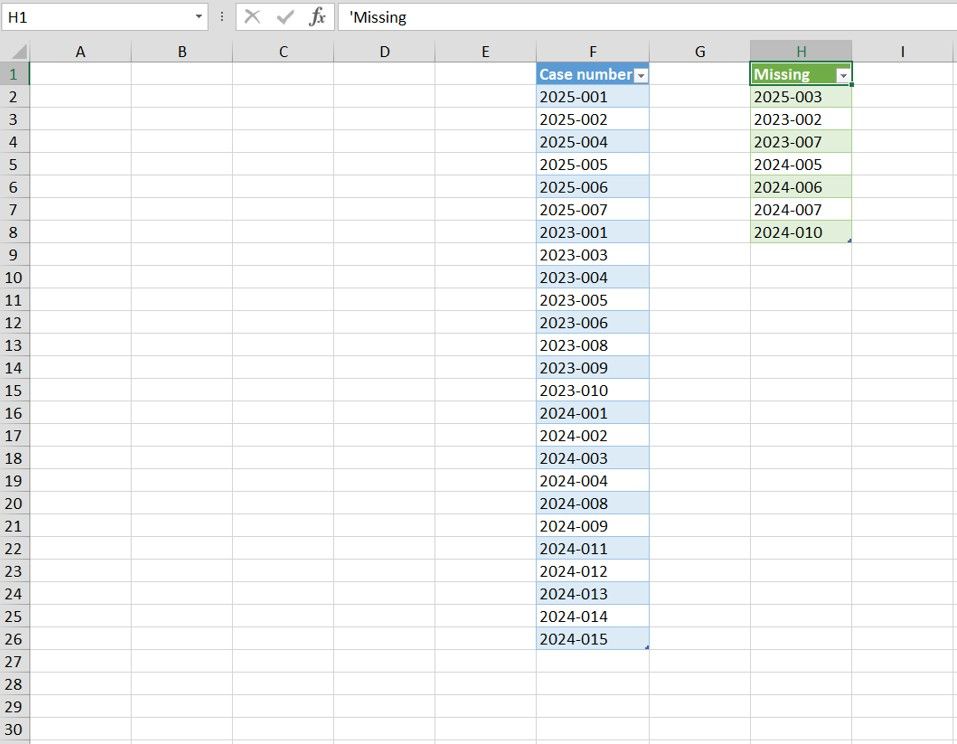Click cell containing 2024-001
Viewport: 957px width, 744px height.
tap(593, 413)
